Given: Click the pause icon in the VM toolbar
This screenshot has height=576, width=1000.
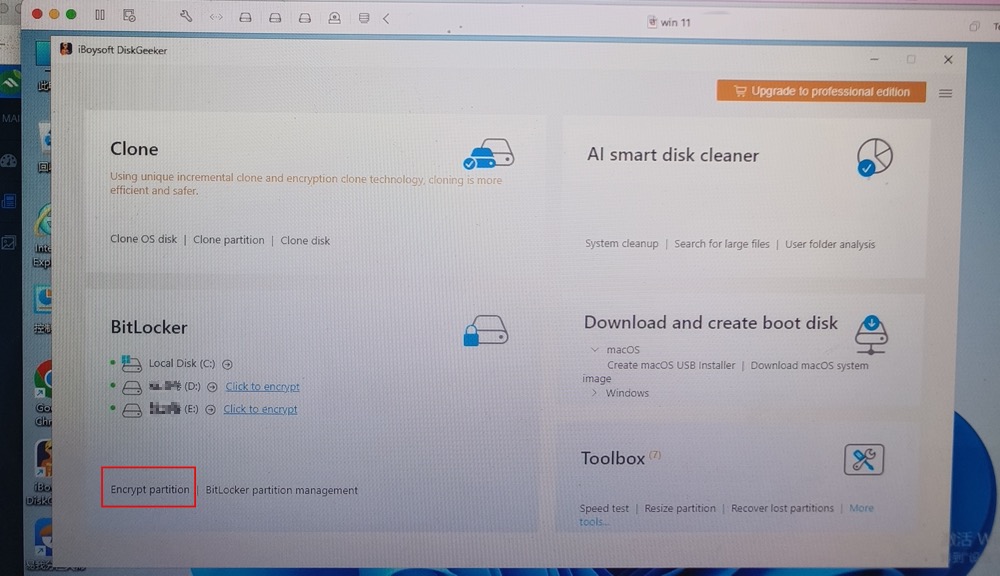Looking at the screenshot, I should (100, 15).
